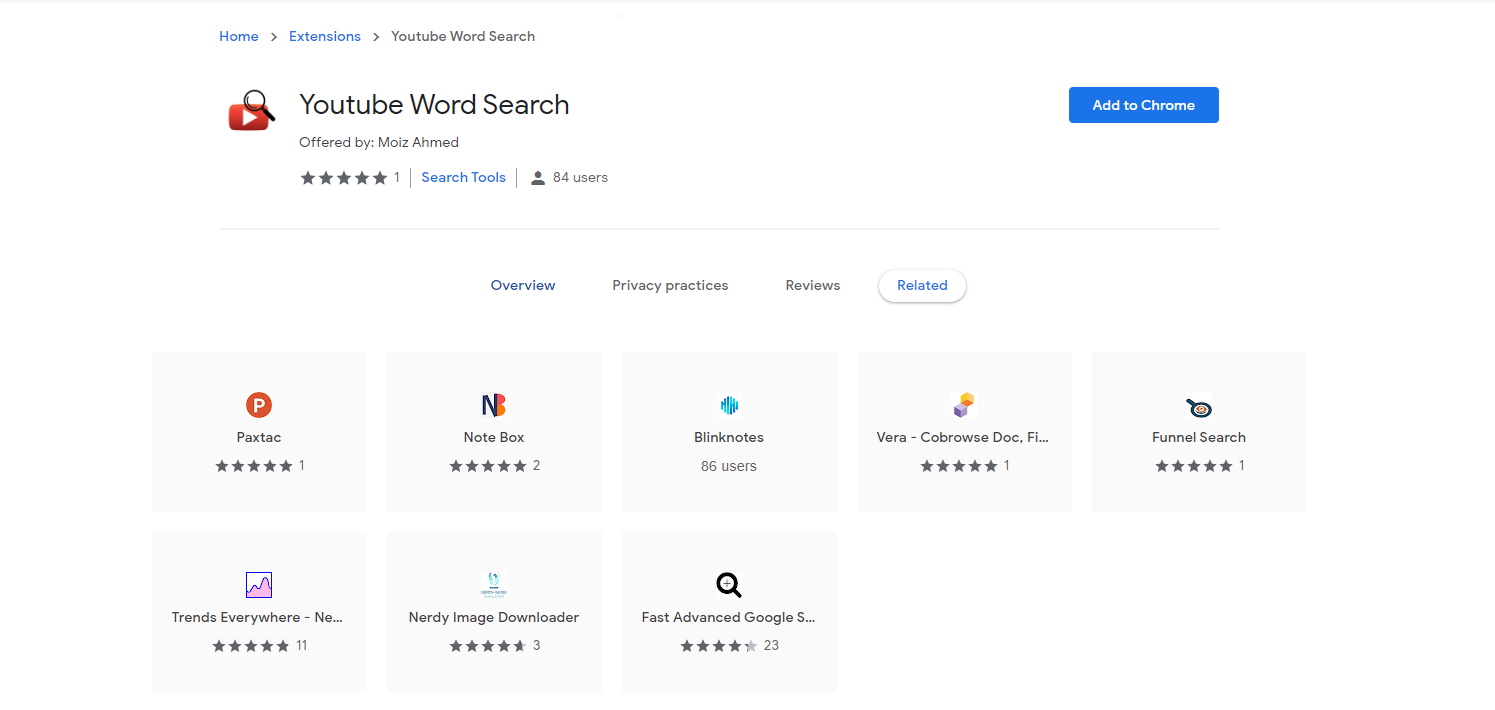Click the Trends Everywhere star rating

[x=251, y=646]
